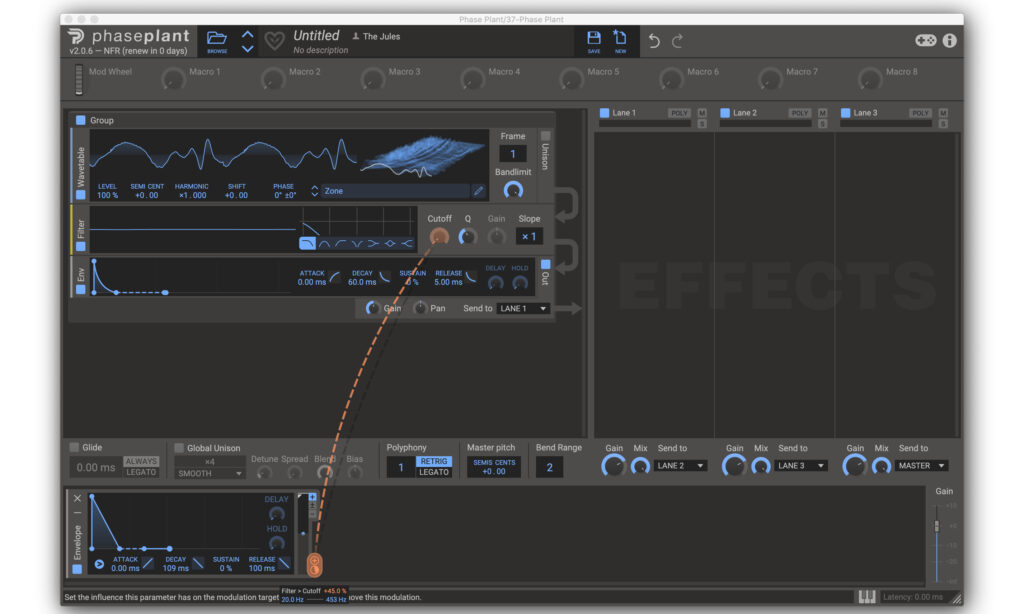Open the Zone wavetable selector
The image size is (1024, 614).
395,191
